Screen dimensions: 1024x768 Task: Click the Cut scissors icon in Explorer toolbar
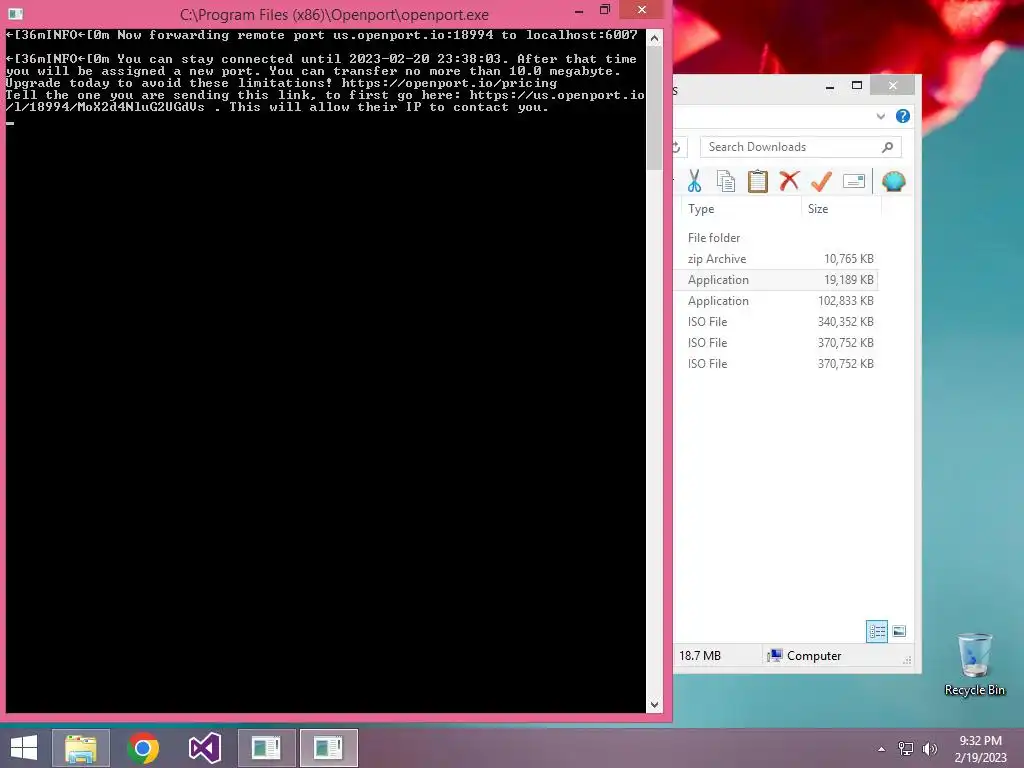coord(694,181)
